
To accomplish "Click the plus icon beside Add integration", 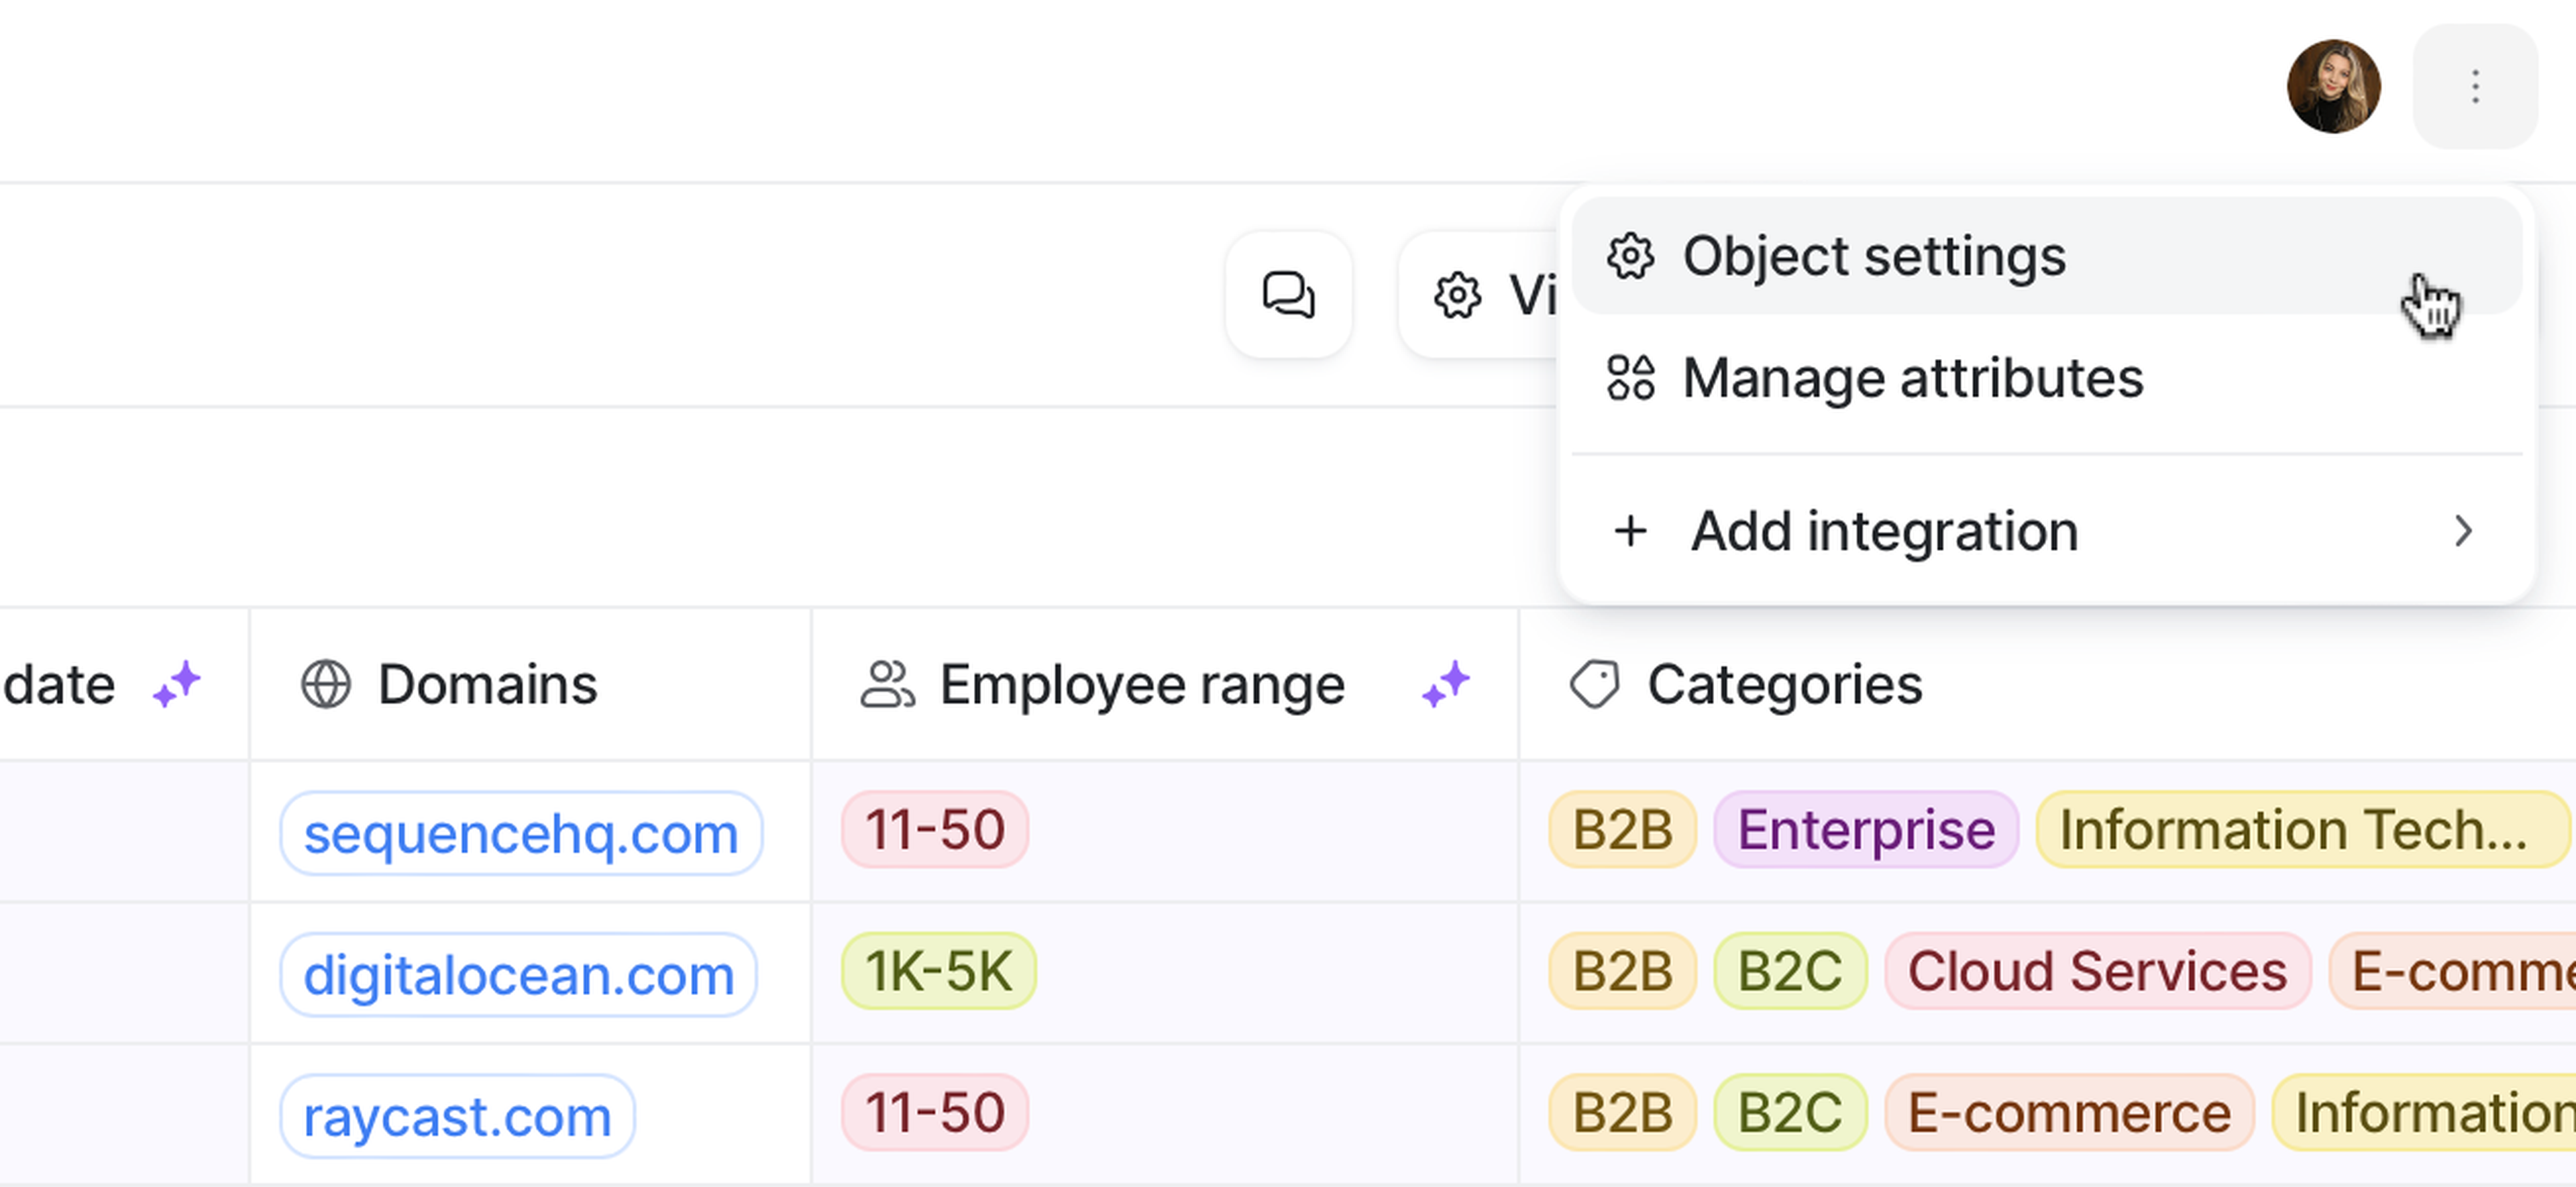I will point(1630,531).
